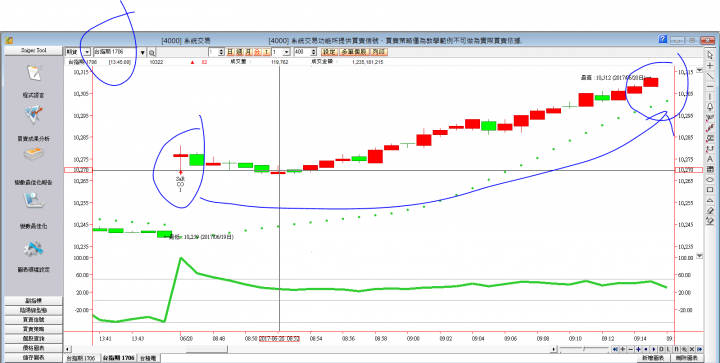Click the zoom slider beside navigation buttons
Viewport: 720px width, 363px height.
click(584, 349)
